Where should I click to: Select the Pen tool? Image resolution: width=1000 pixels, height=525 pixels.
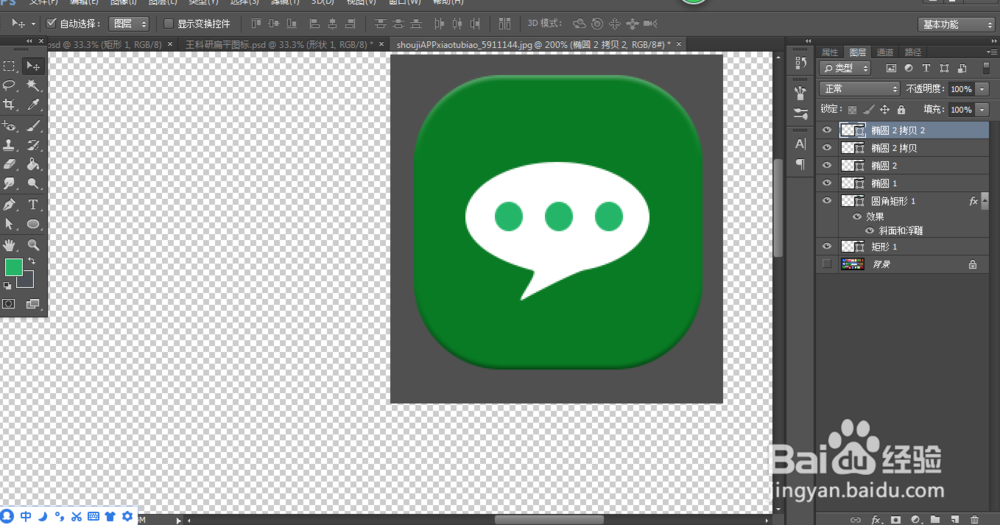[10, 205]
